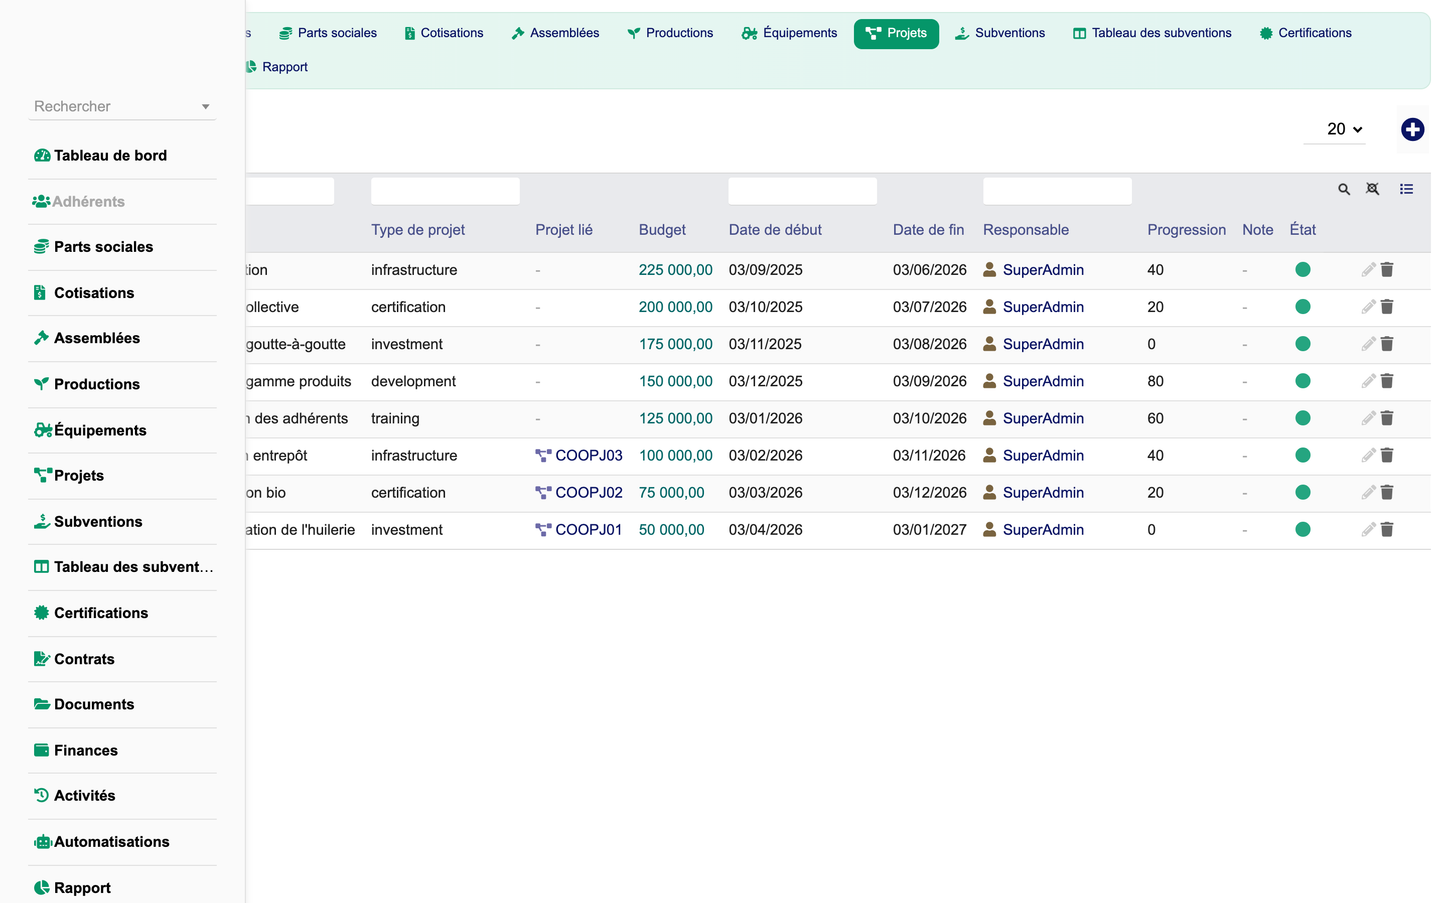Open the Rechercher sidebar dropdown

coord(122,106)
